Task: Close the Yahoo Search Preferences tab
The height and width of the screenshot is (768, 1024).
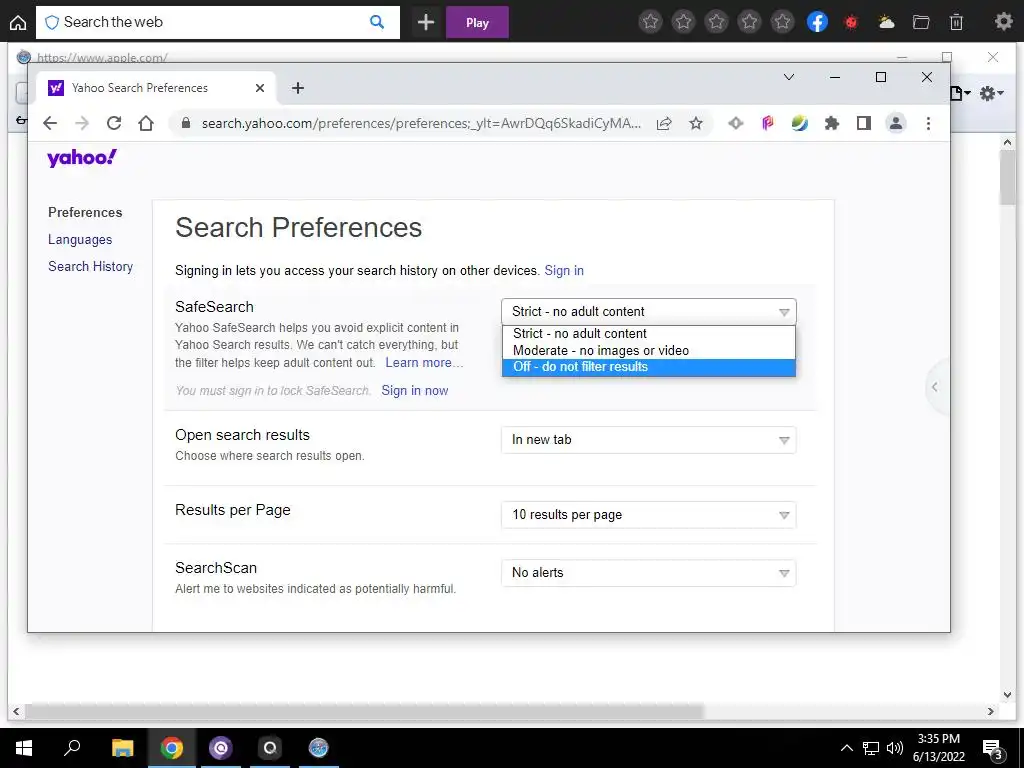Action: (x=260, y=88)
